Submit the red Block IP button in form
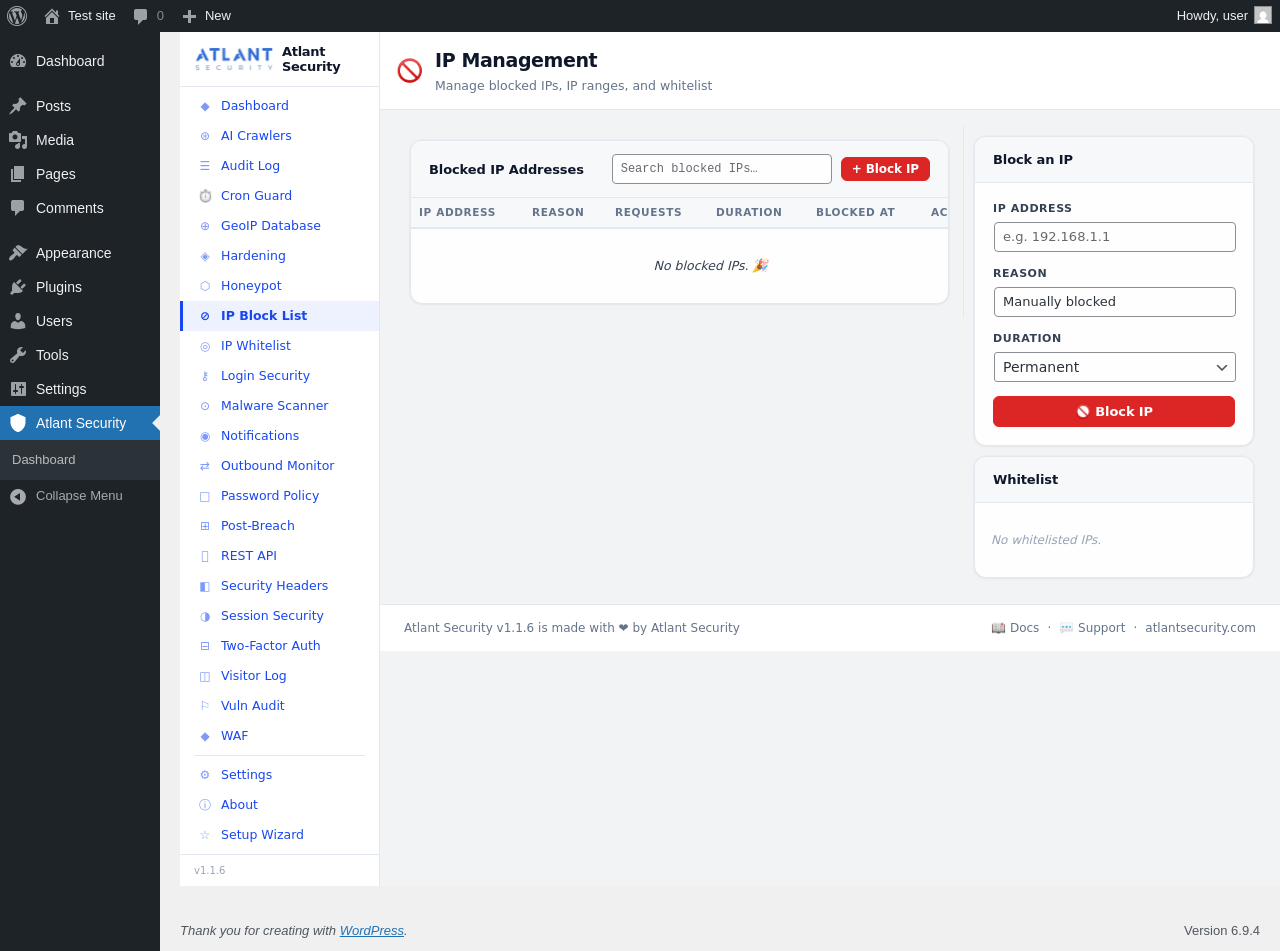The image size is (1280, 951). pyautogui.click(x=1114, y=412)
